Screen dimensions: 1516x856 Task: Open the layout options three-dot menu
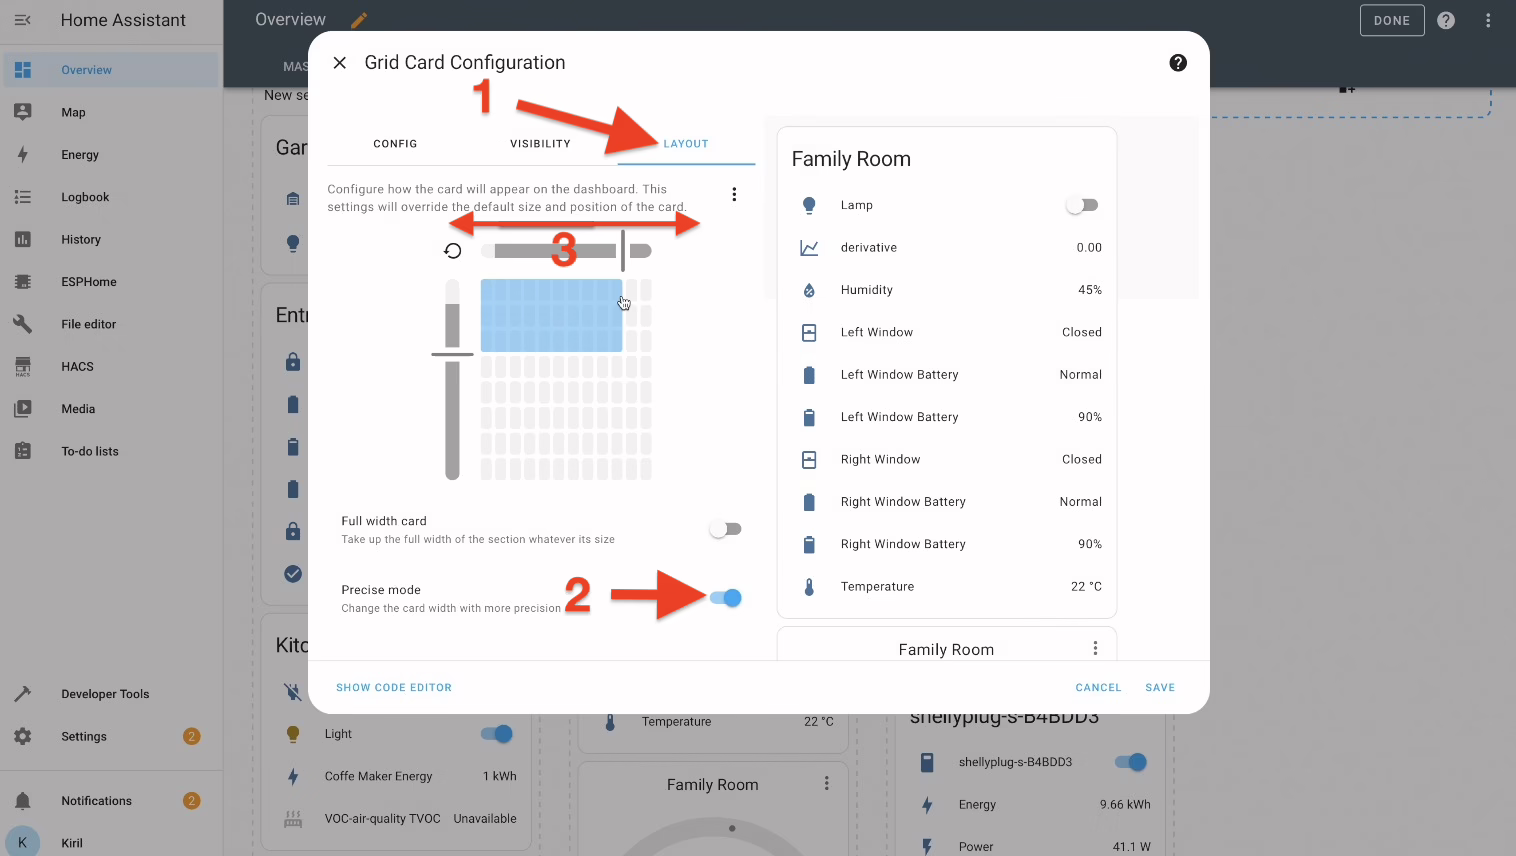point(734,194)
